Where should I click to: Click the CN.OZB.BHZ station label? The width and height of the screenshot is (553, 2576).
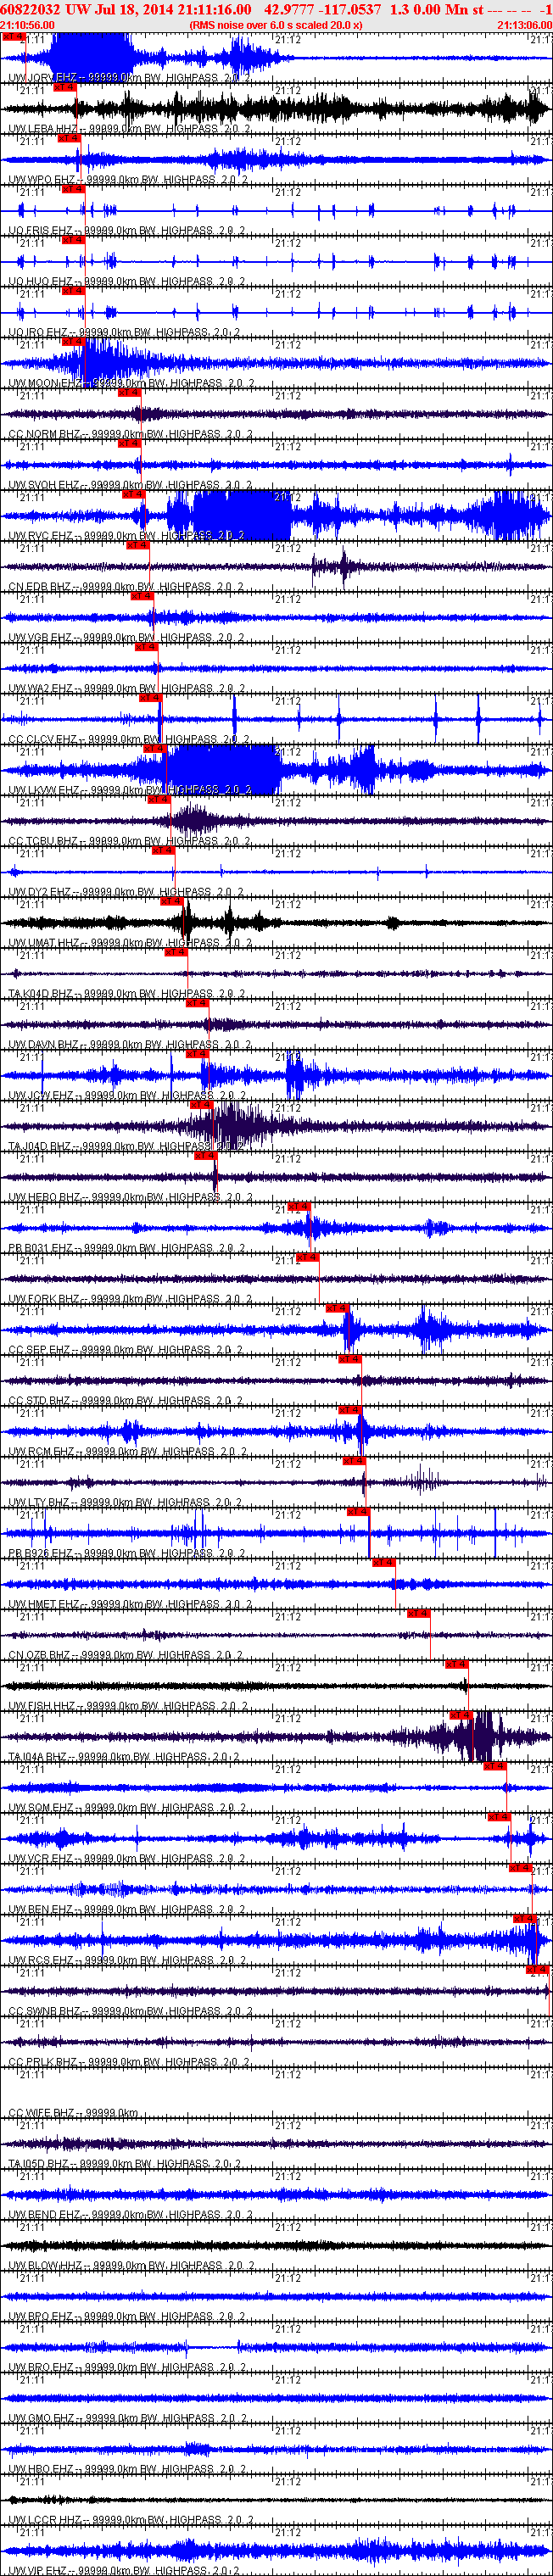[x=123, y=1654]
